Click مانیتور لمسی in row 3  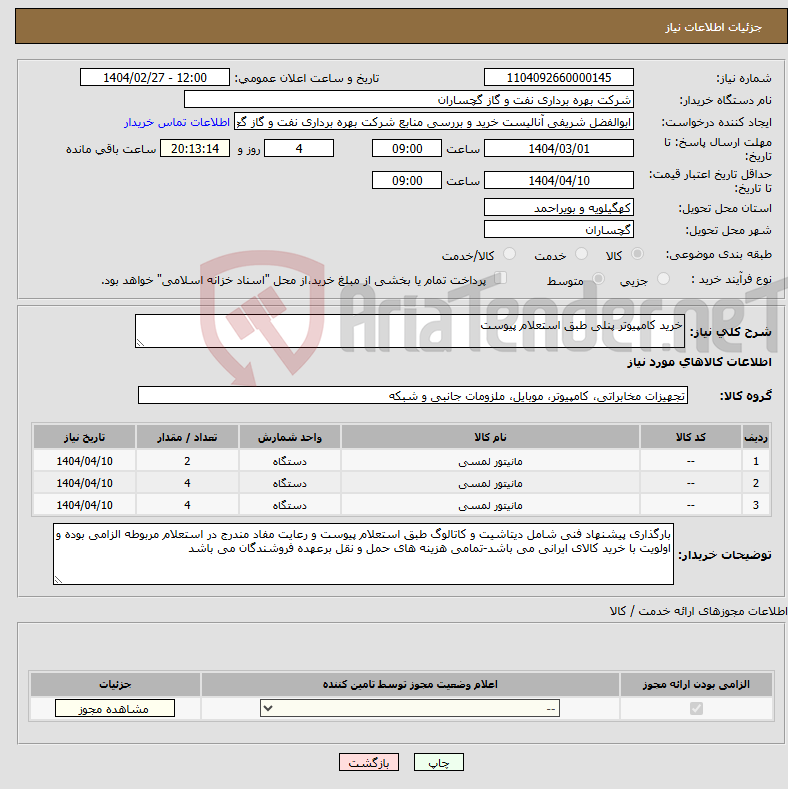[490, 505]
